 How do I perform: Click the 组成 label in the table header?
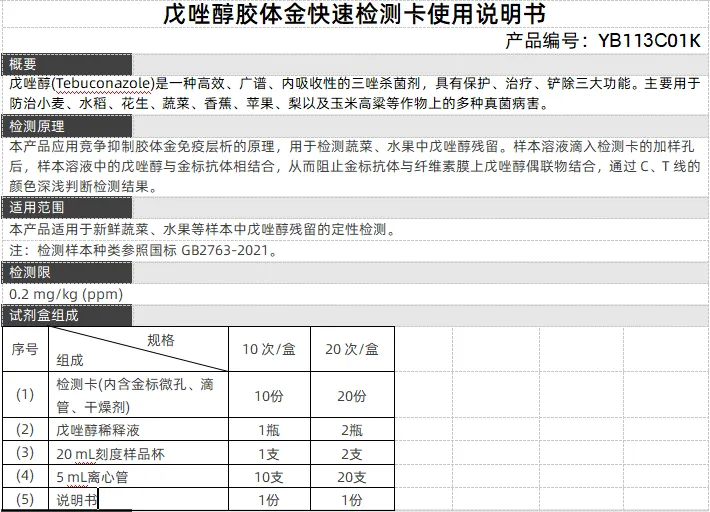pos(70,360)
